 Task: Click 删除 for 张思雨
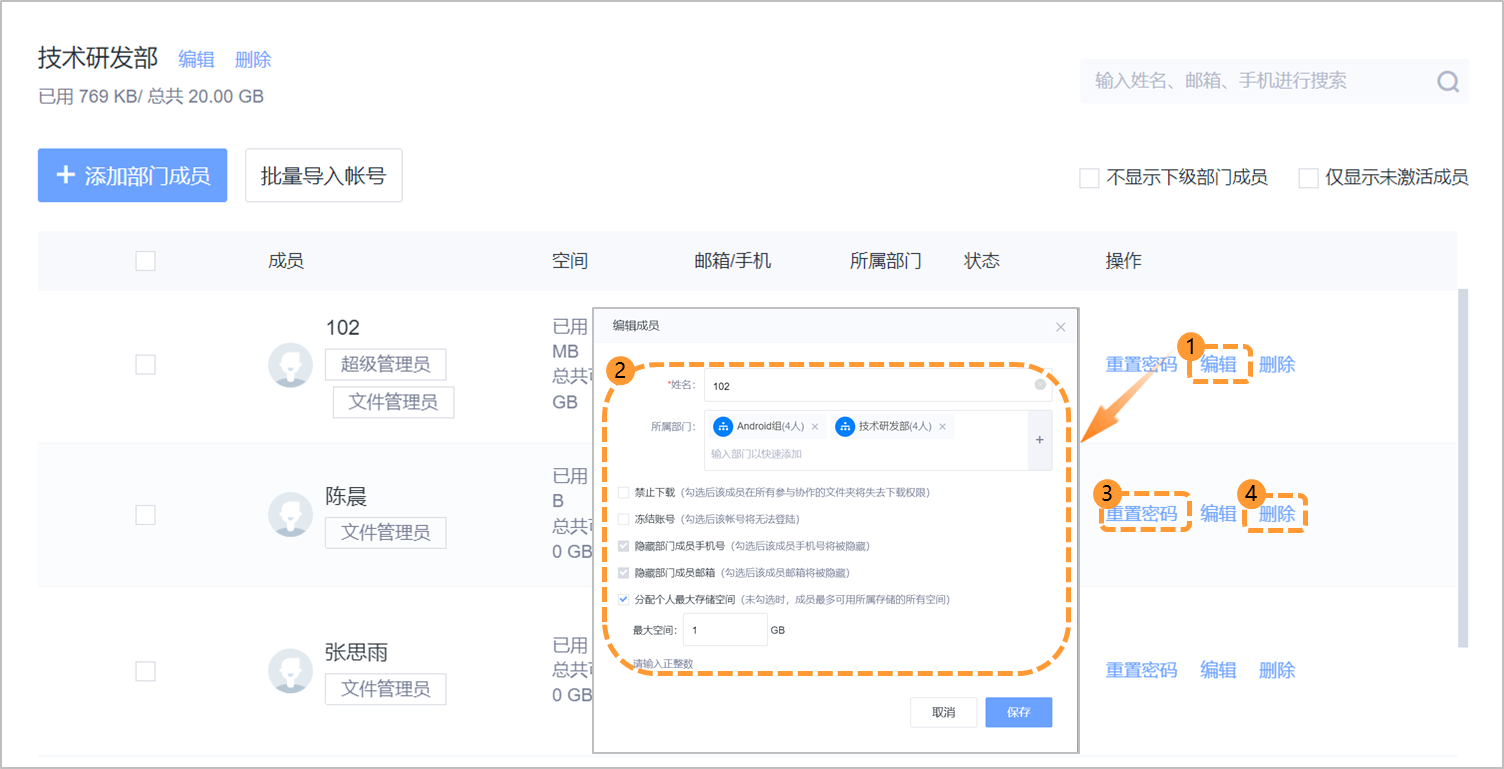pyautogui.click(x=1277, y=670)
